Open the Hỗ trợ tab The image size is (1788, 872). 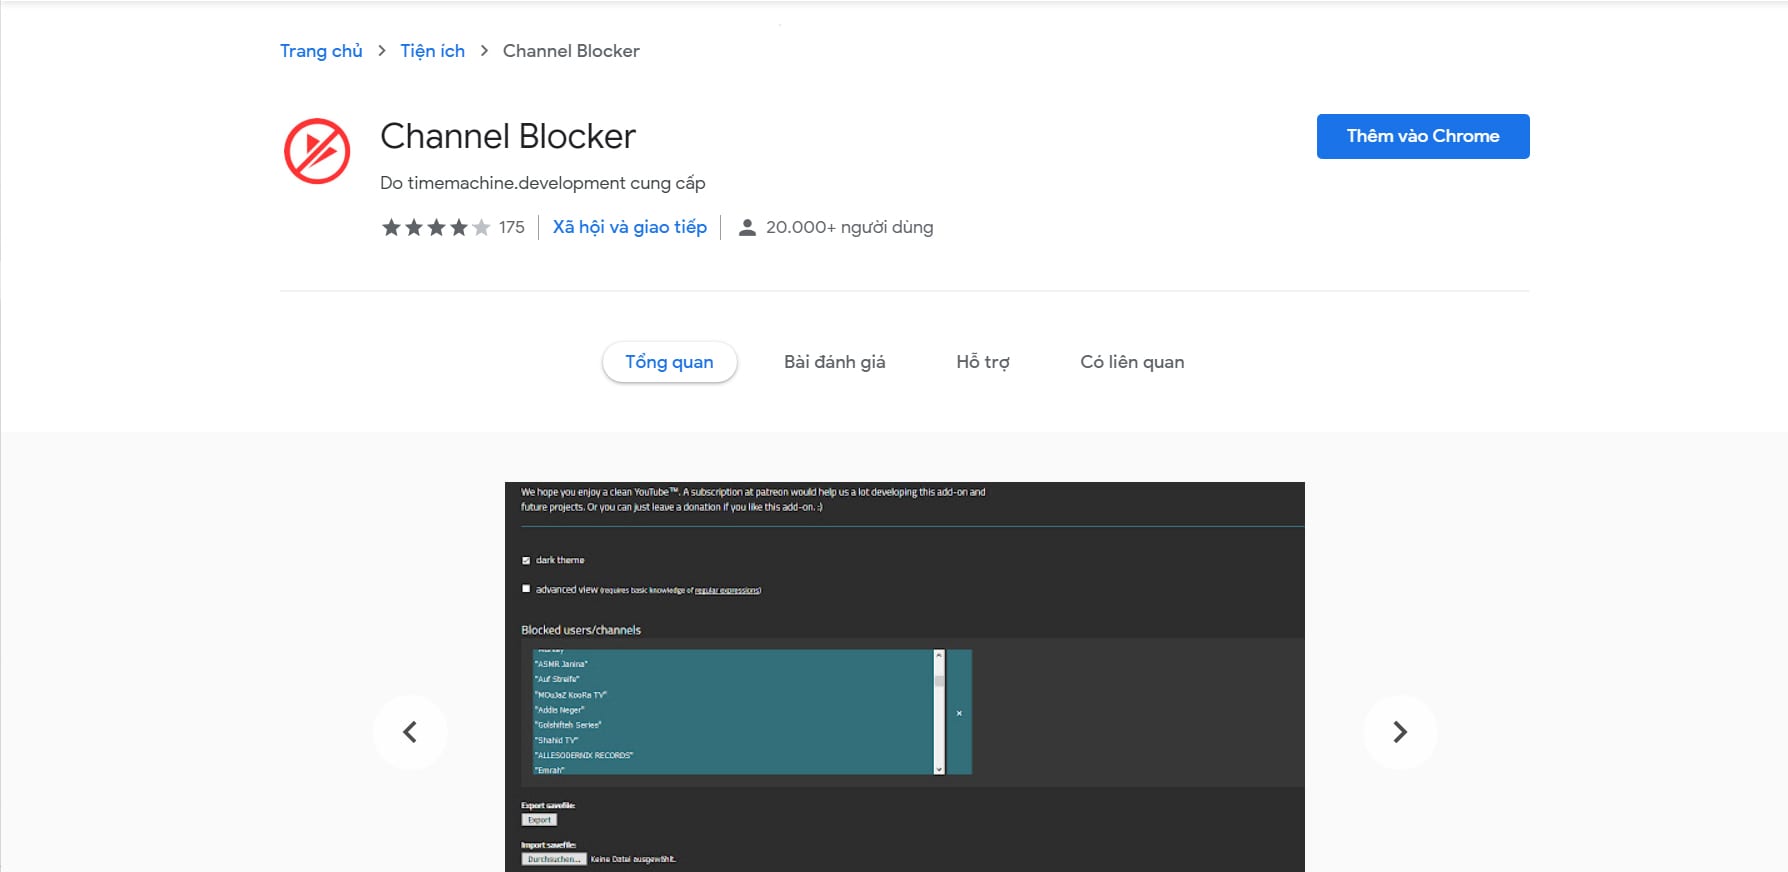(x=983, y=362)
